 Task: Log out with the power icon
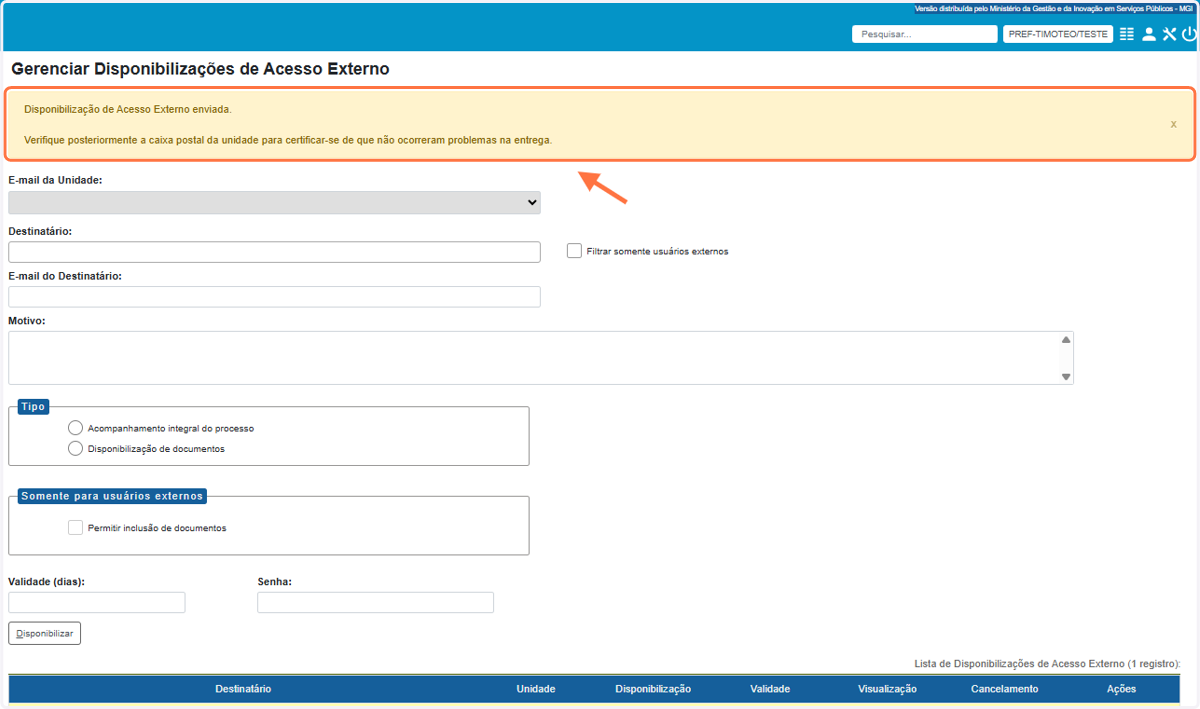(1189, 34)
